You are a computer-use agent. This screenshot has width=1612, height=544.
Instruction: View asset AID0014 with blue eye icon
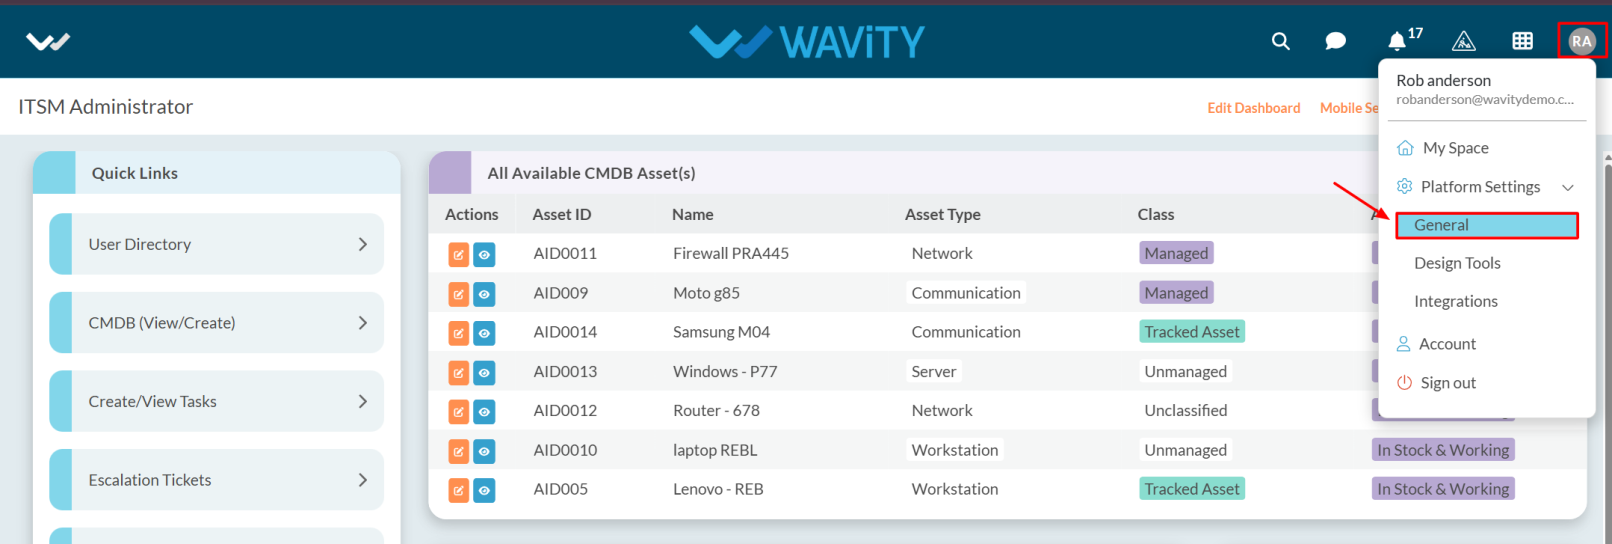click(x=484, y=333)
